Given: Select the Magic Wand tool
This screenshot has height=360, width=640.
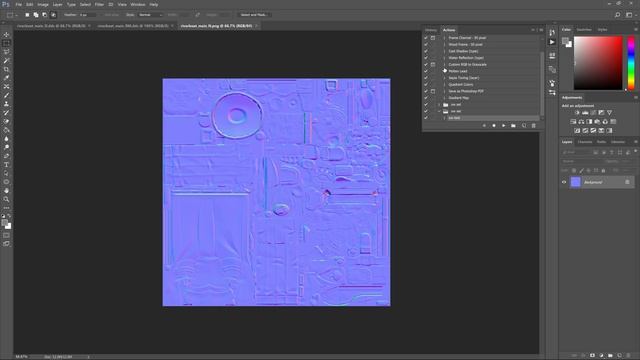Looking at the screenshot, I should click(6, 60).
